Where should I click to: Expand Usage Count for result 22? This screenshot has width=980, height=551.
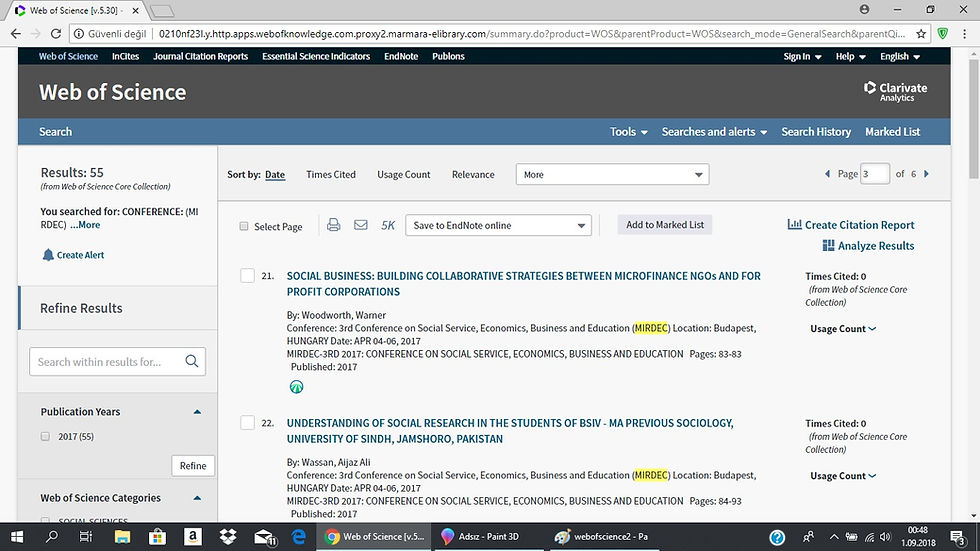(843, 476)
